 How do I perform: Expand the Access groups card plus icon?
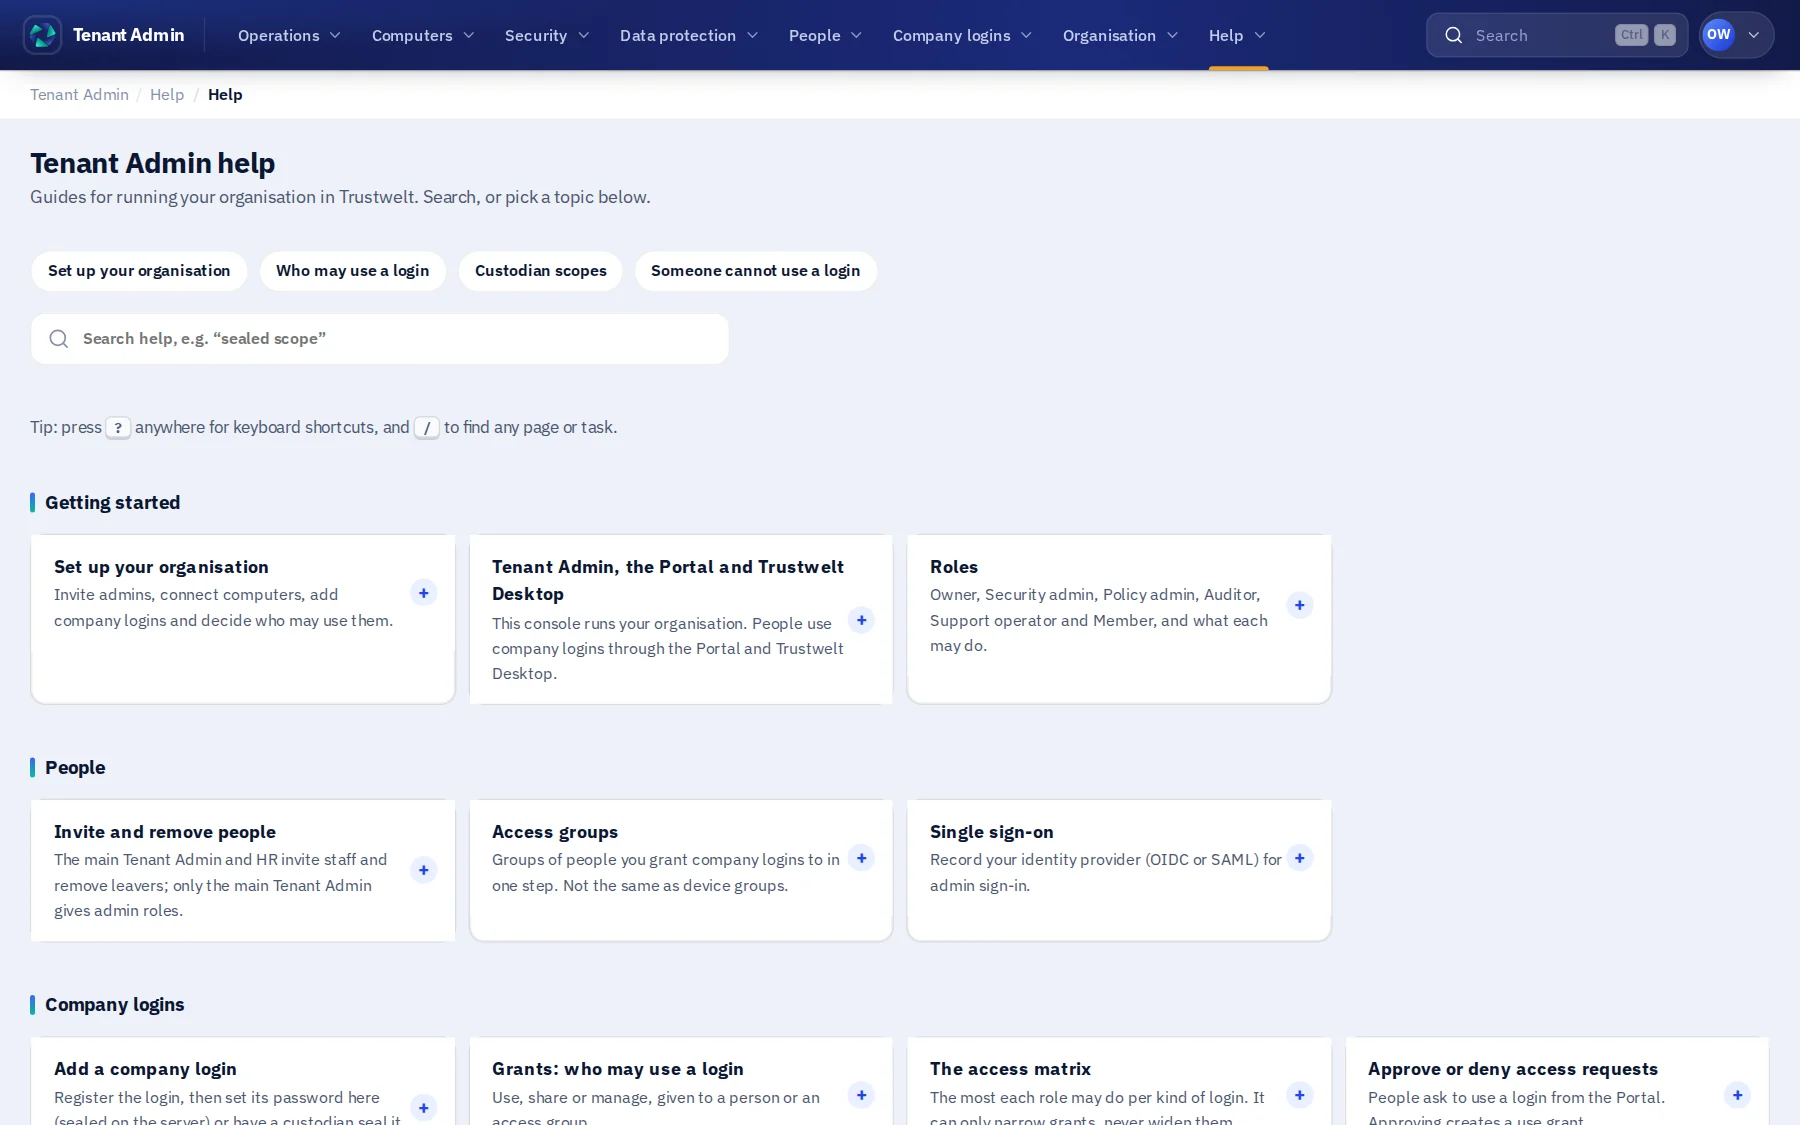[861, 858]
